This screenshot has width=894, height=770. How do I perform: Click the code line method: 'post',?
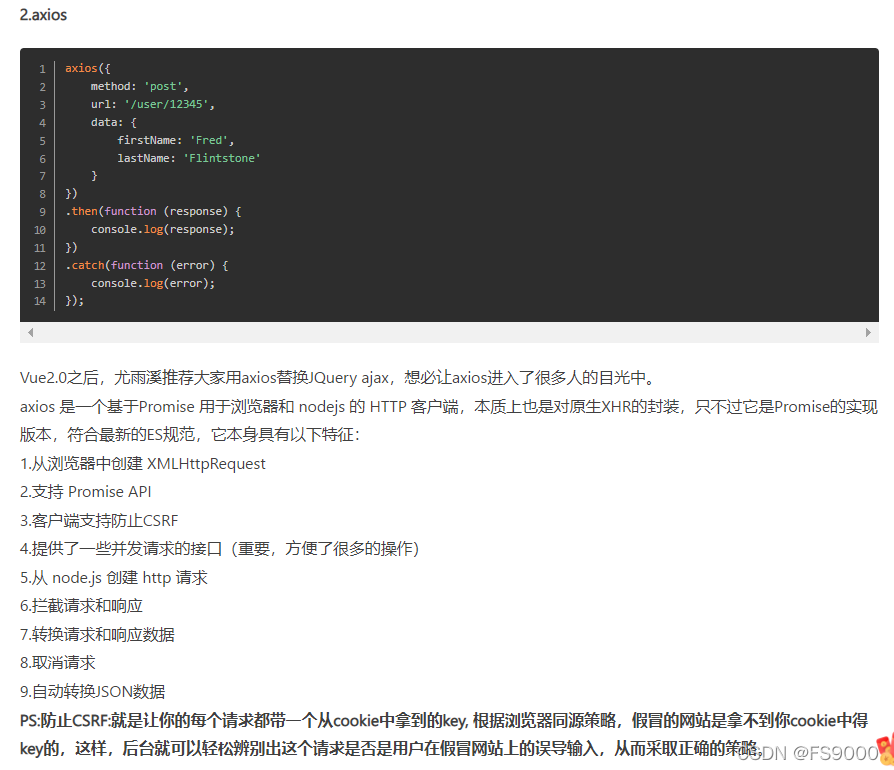click(139, 86)
